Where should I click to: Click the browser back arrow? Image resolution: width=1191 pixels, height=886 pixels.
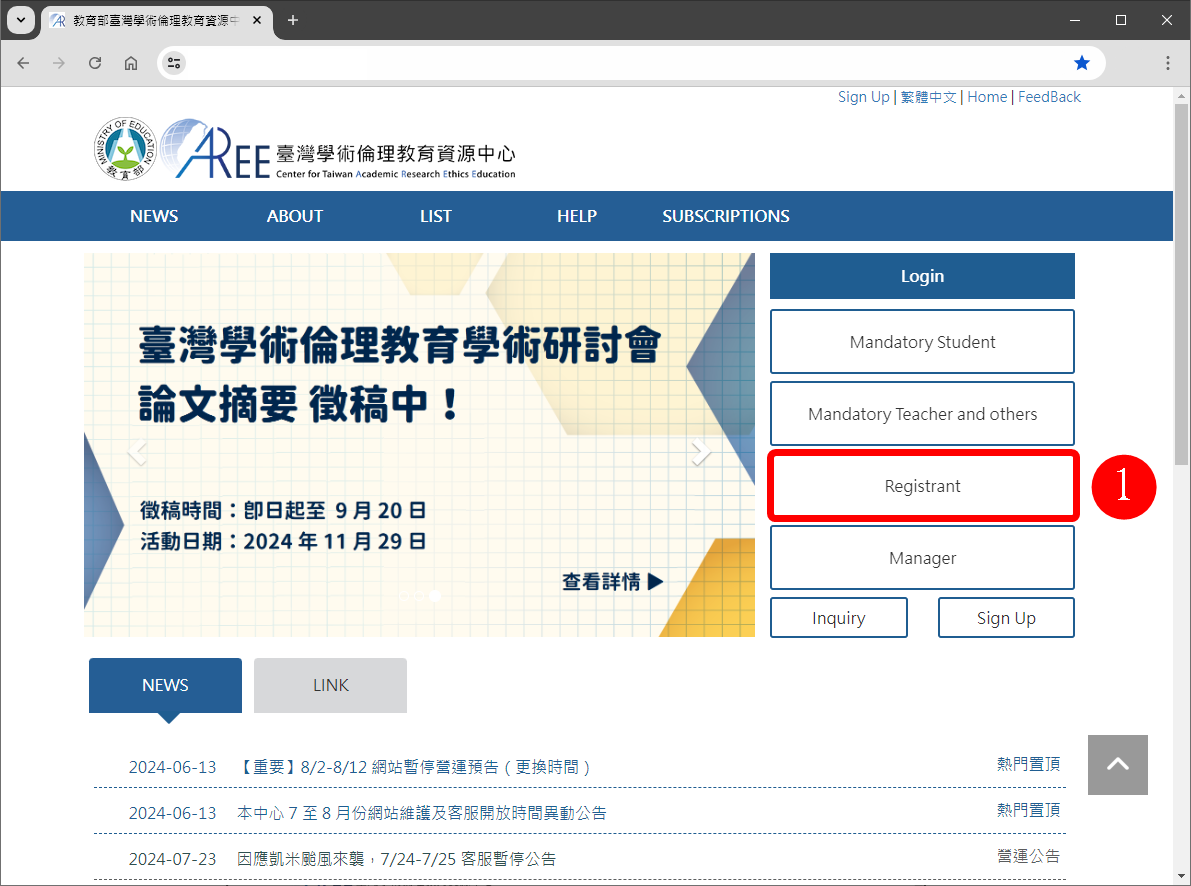click(24, 63)
